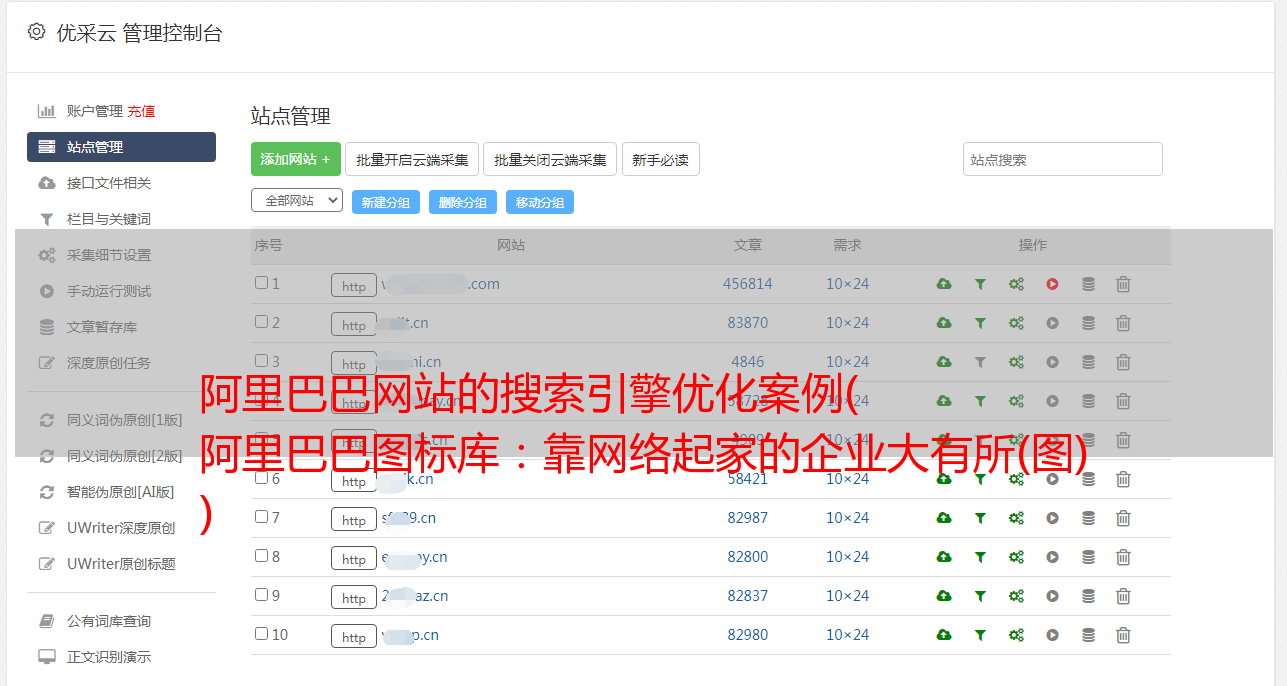The height and width of the screenshot is (686, 1287).
Task: Open the database icon in row 9
Action: click(x=1088, y=596)
